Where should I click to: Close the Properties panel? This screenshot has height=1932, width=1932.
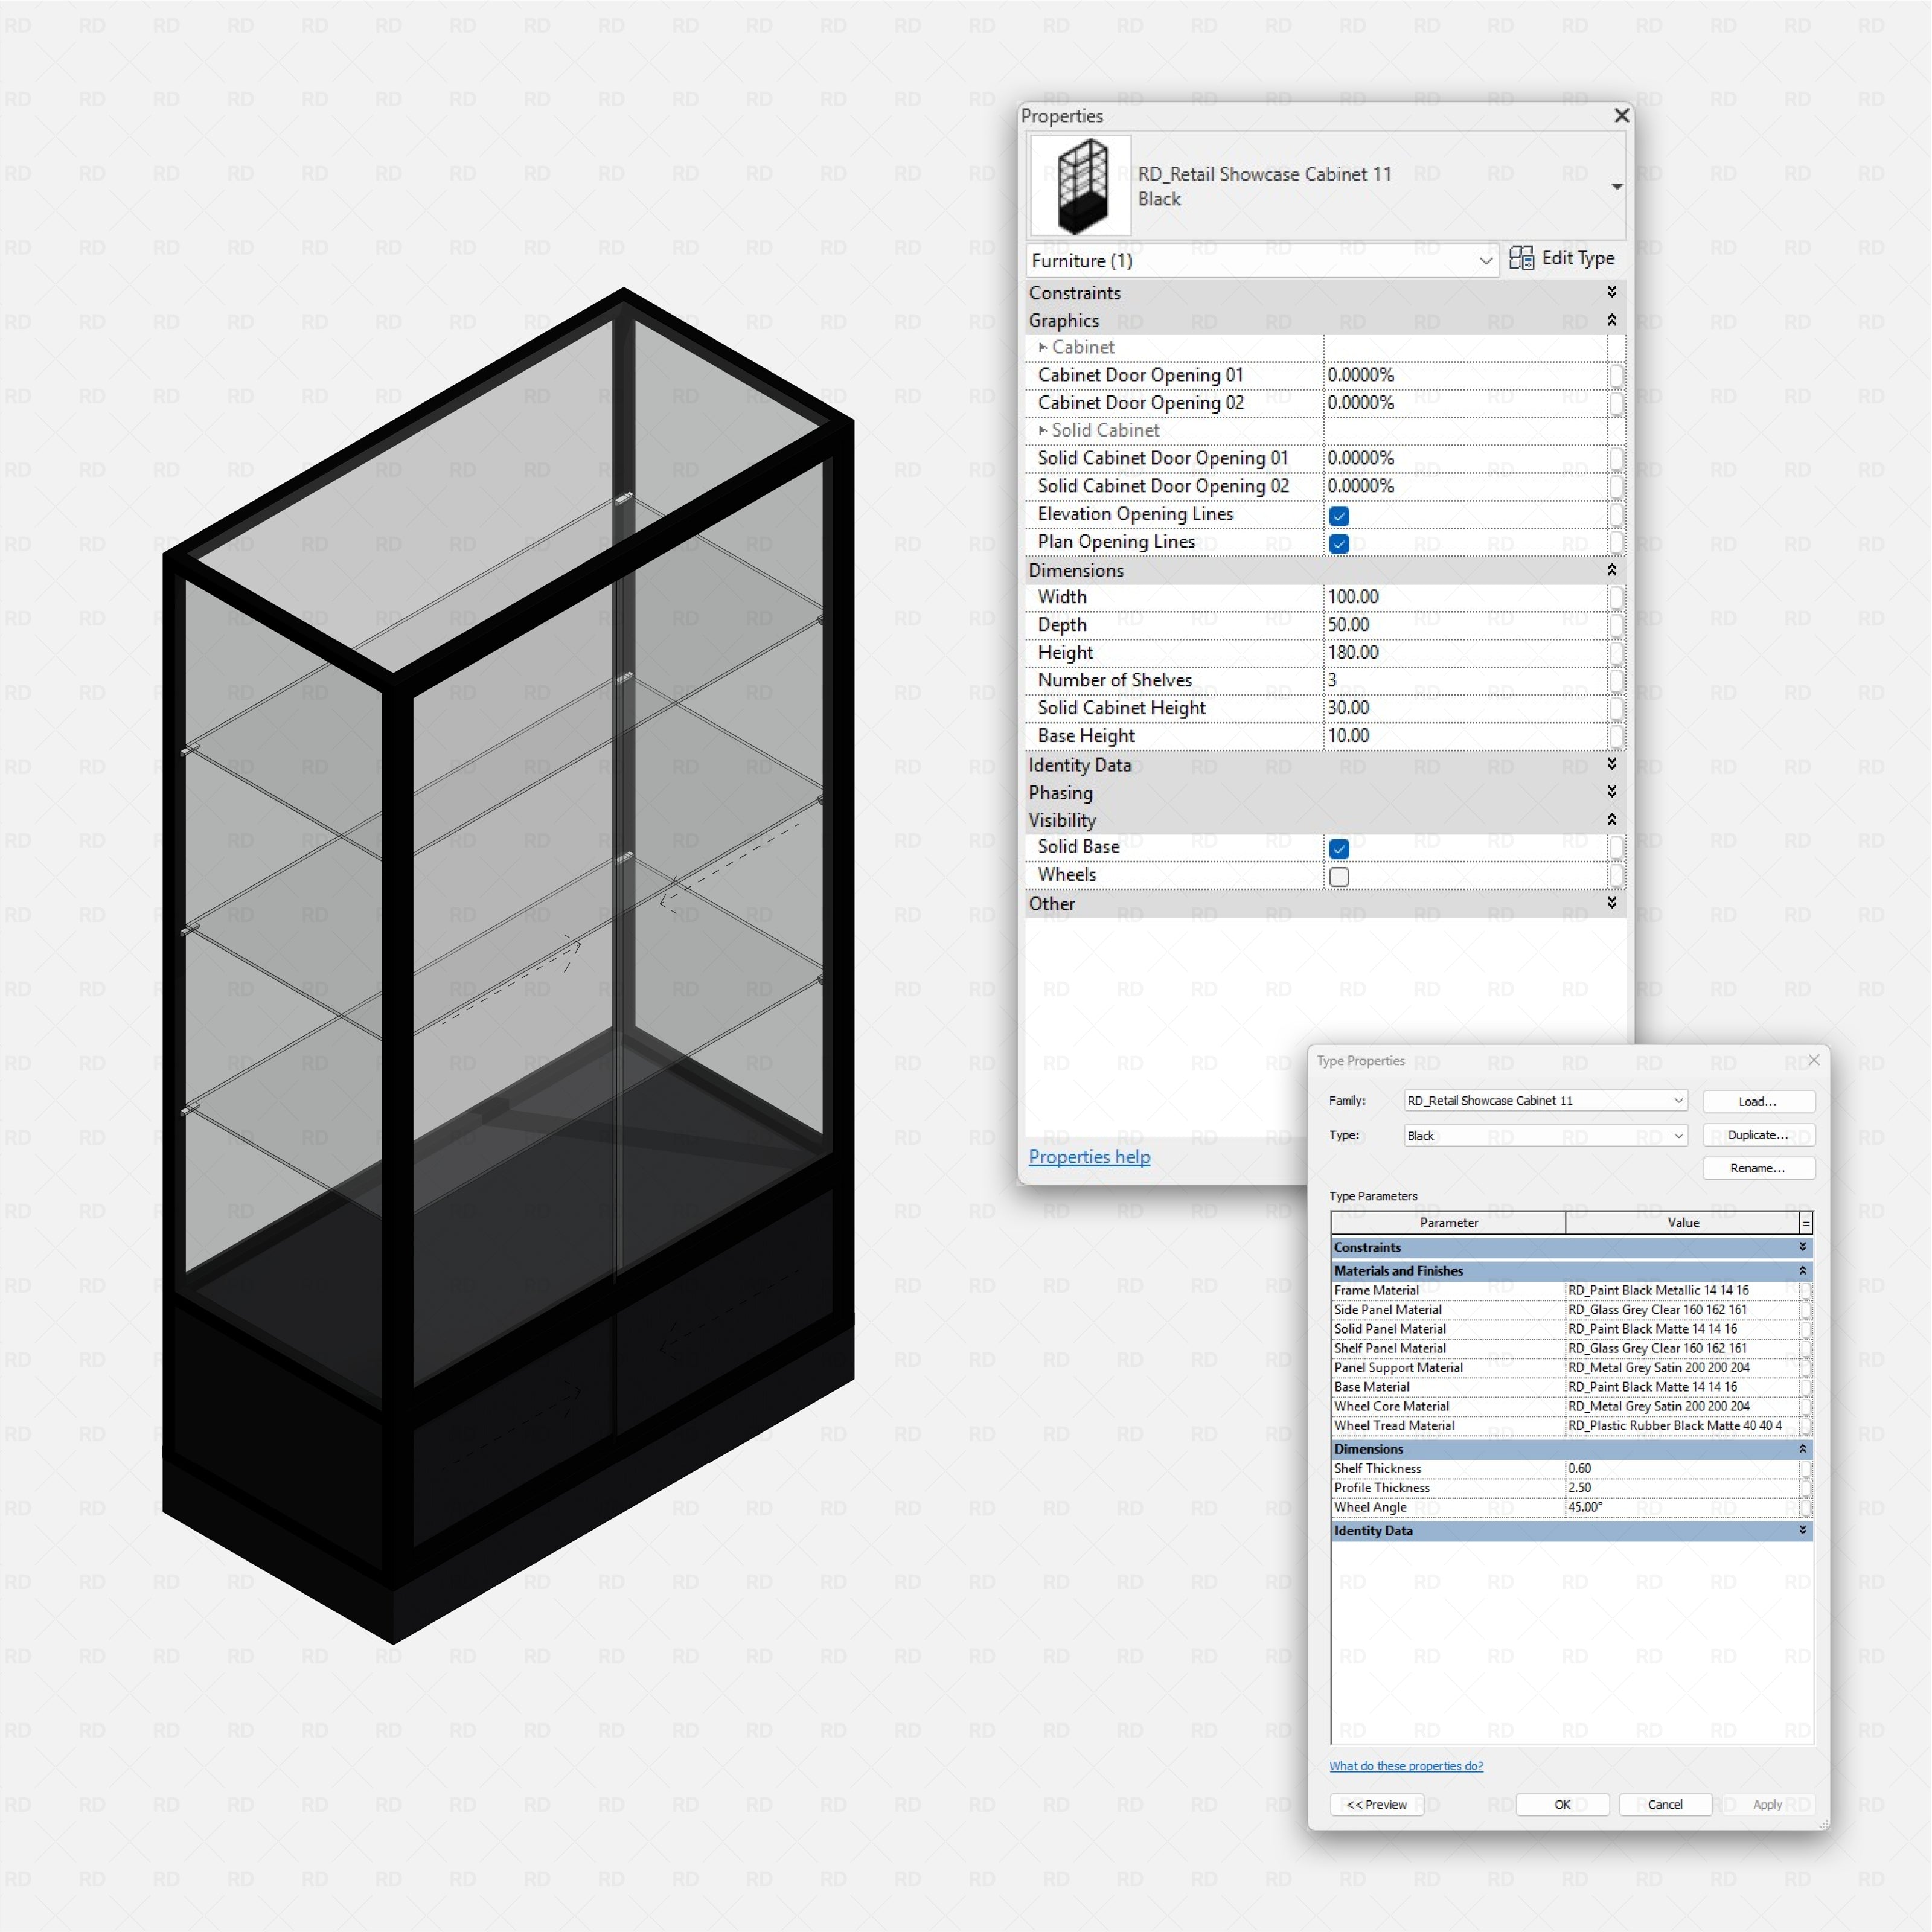[x=1622, y=116]
